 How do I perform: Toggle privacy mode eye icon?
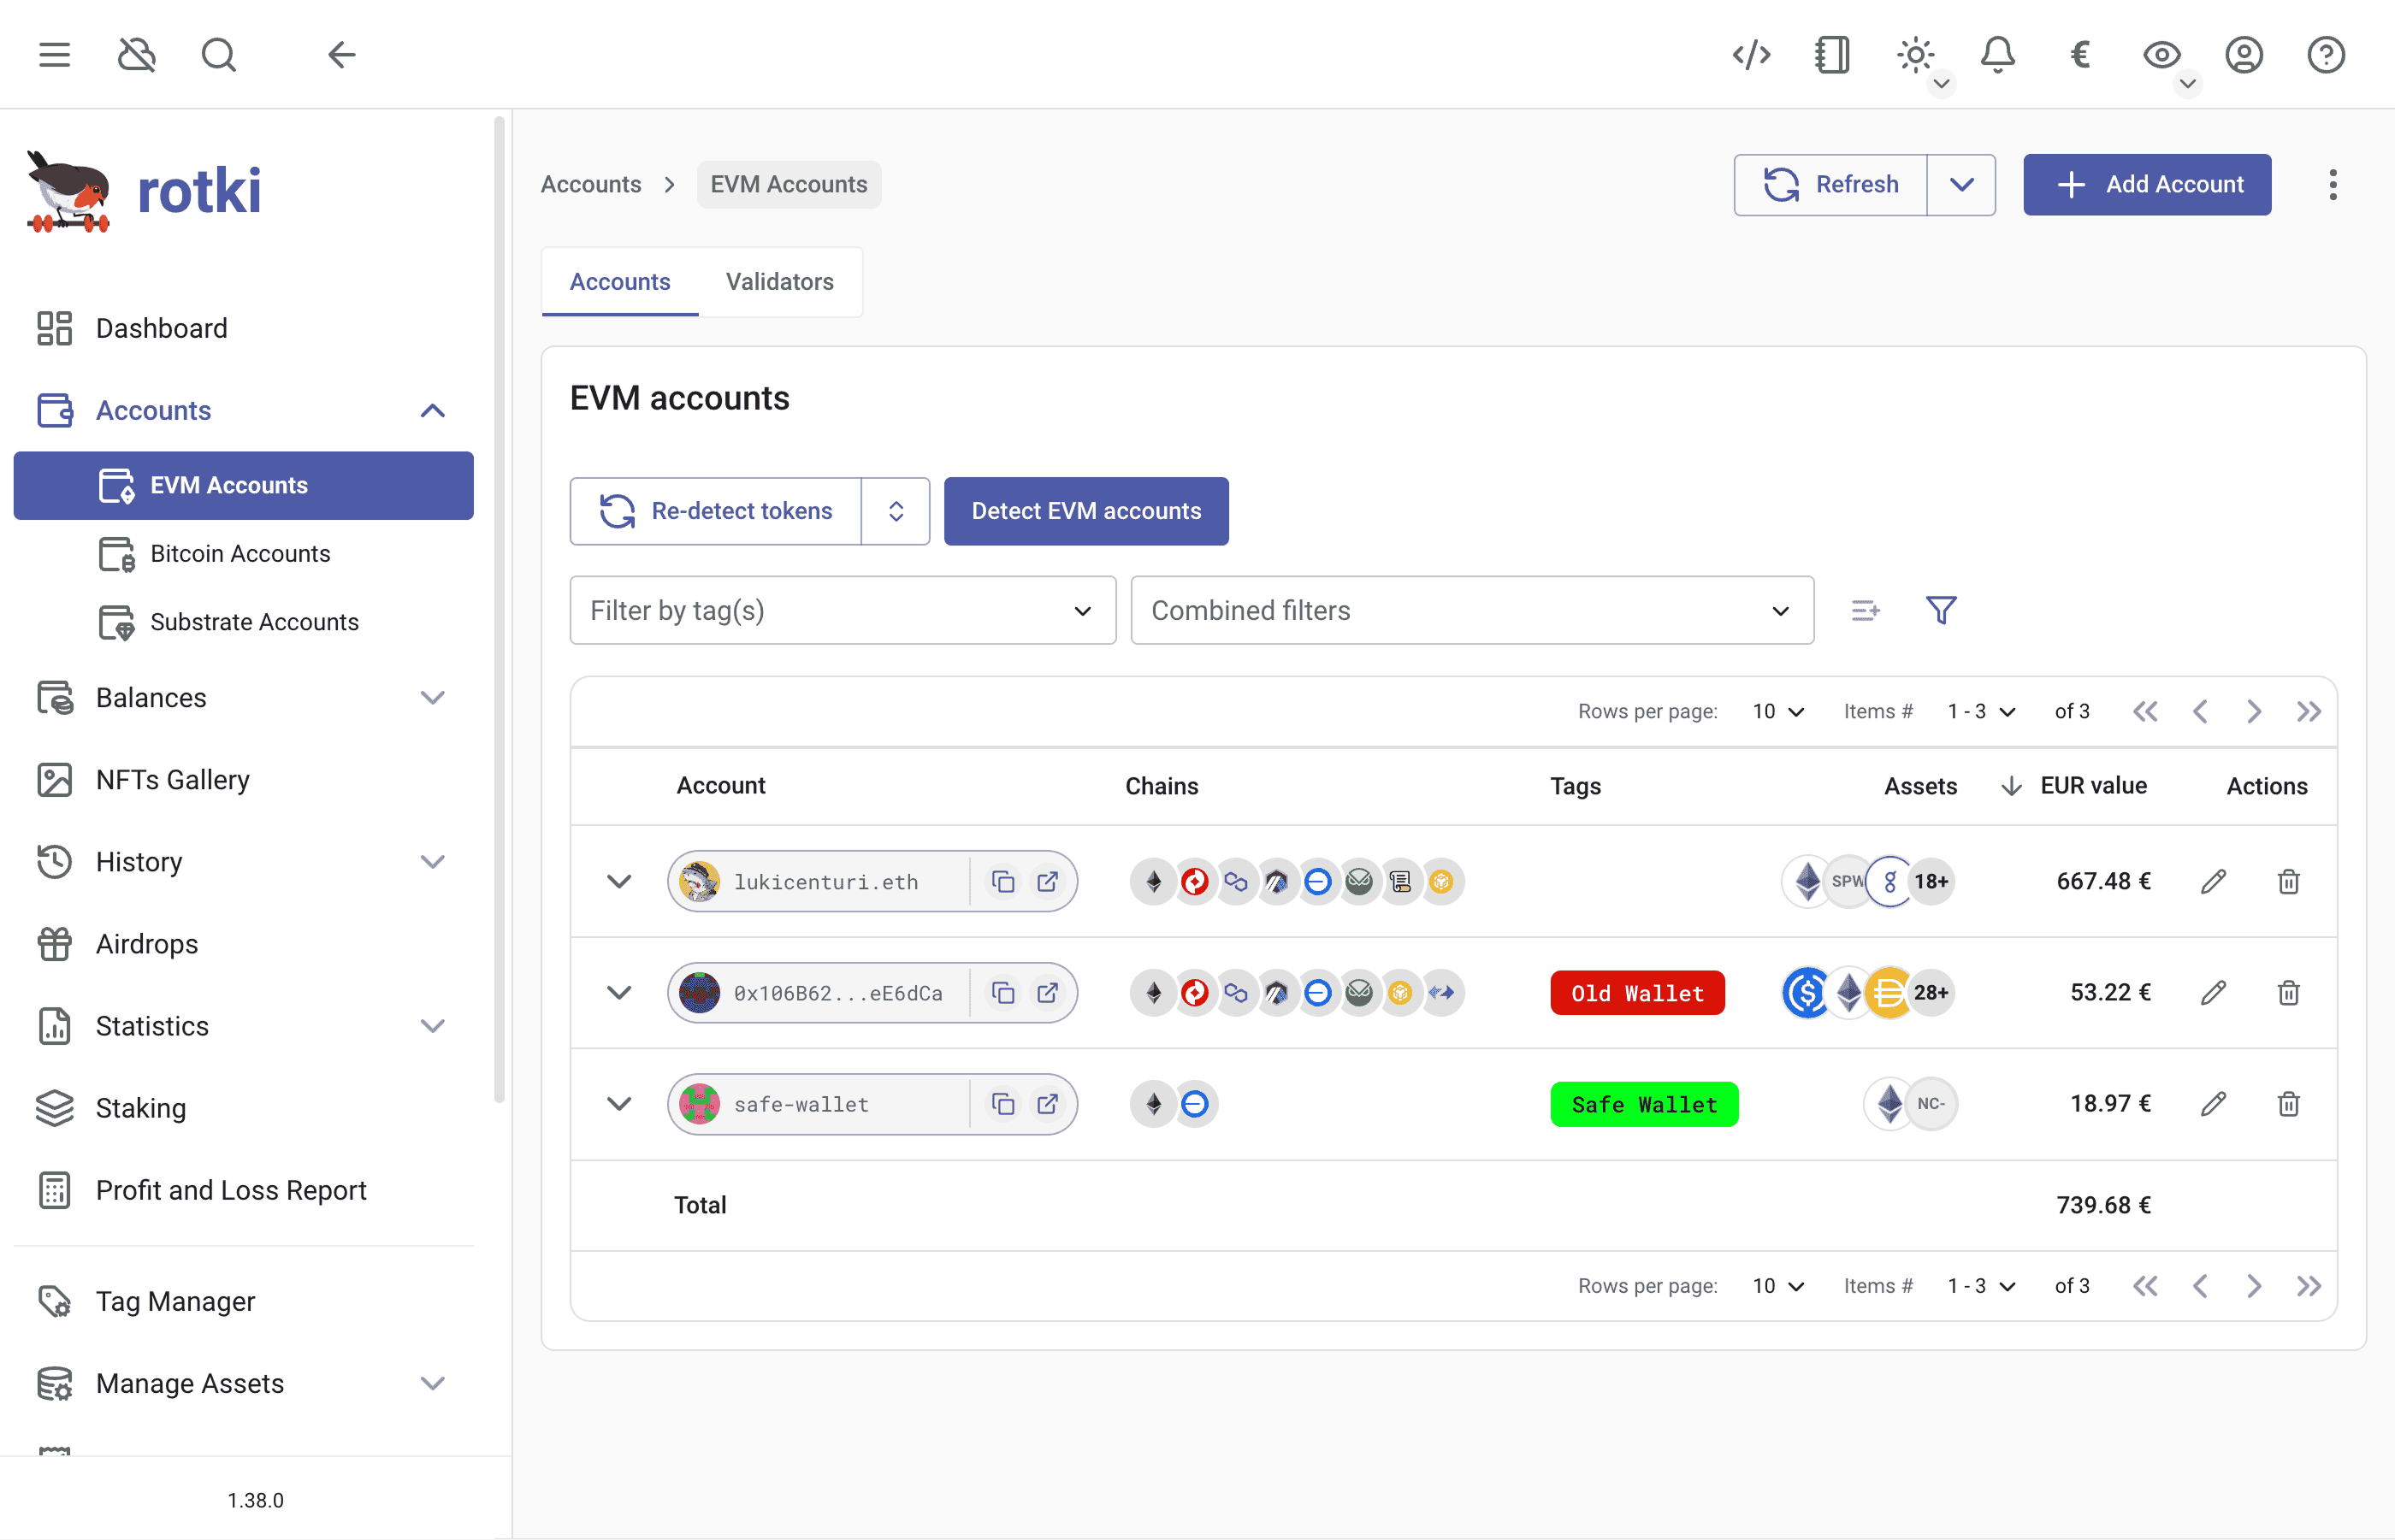click(x=2162, y=55)
